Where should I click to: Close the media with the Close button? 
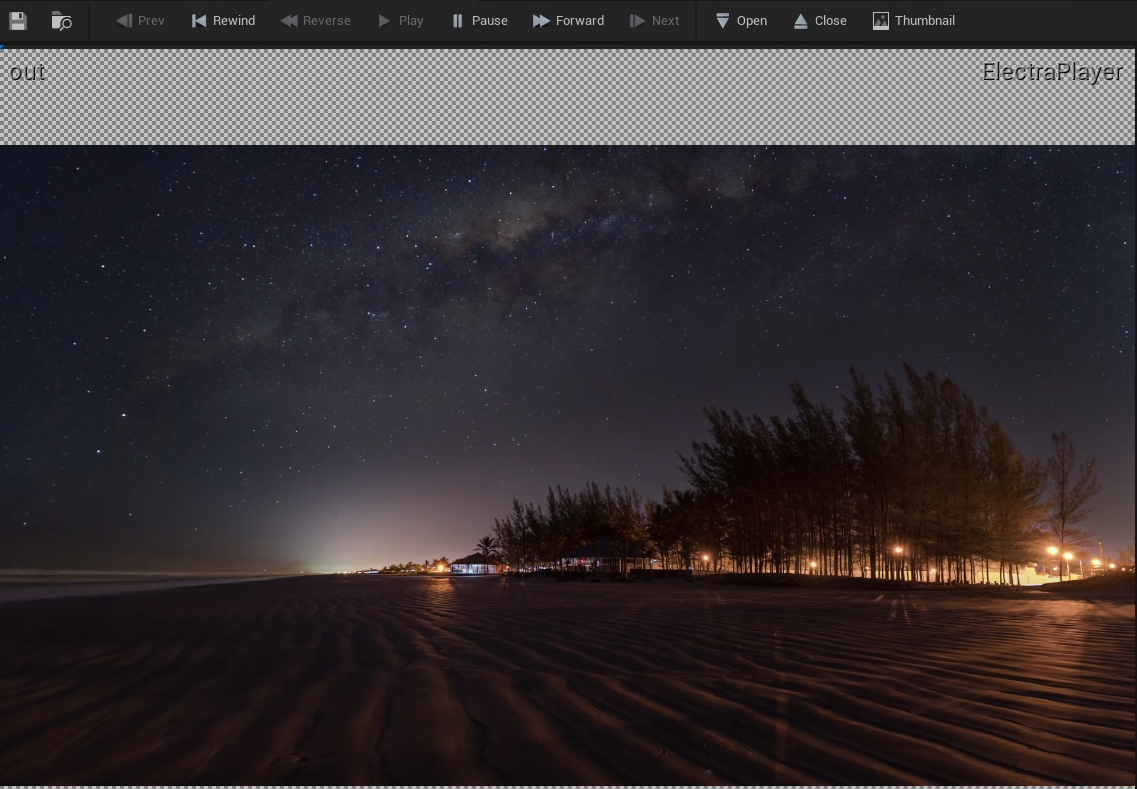pos(820,21)
